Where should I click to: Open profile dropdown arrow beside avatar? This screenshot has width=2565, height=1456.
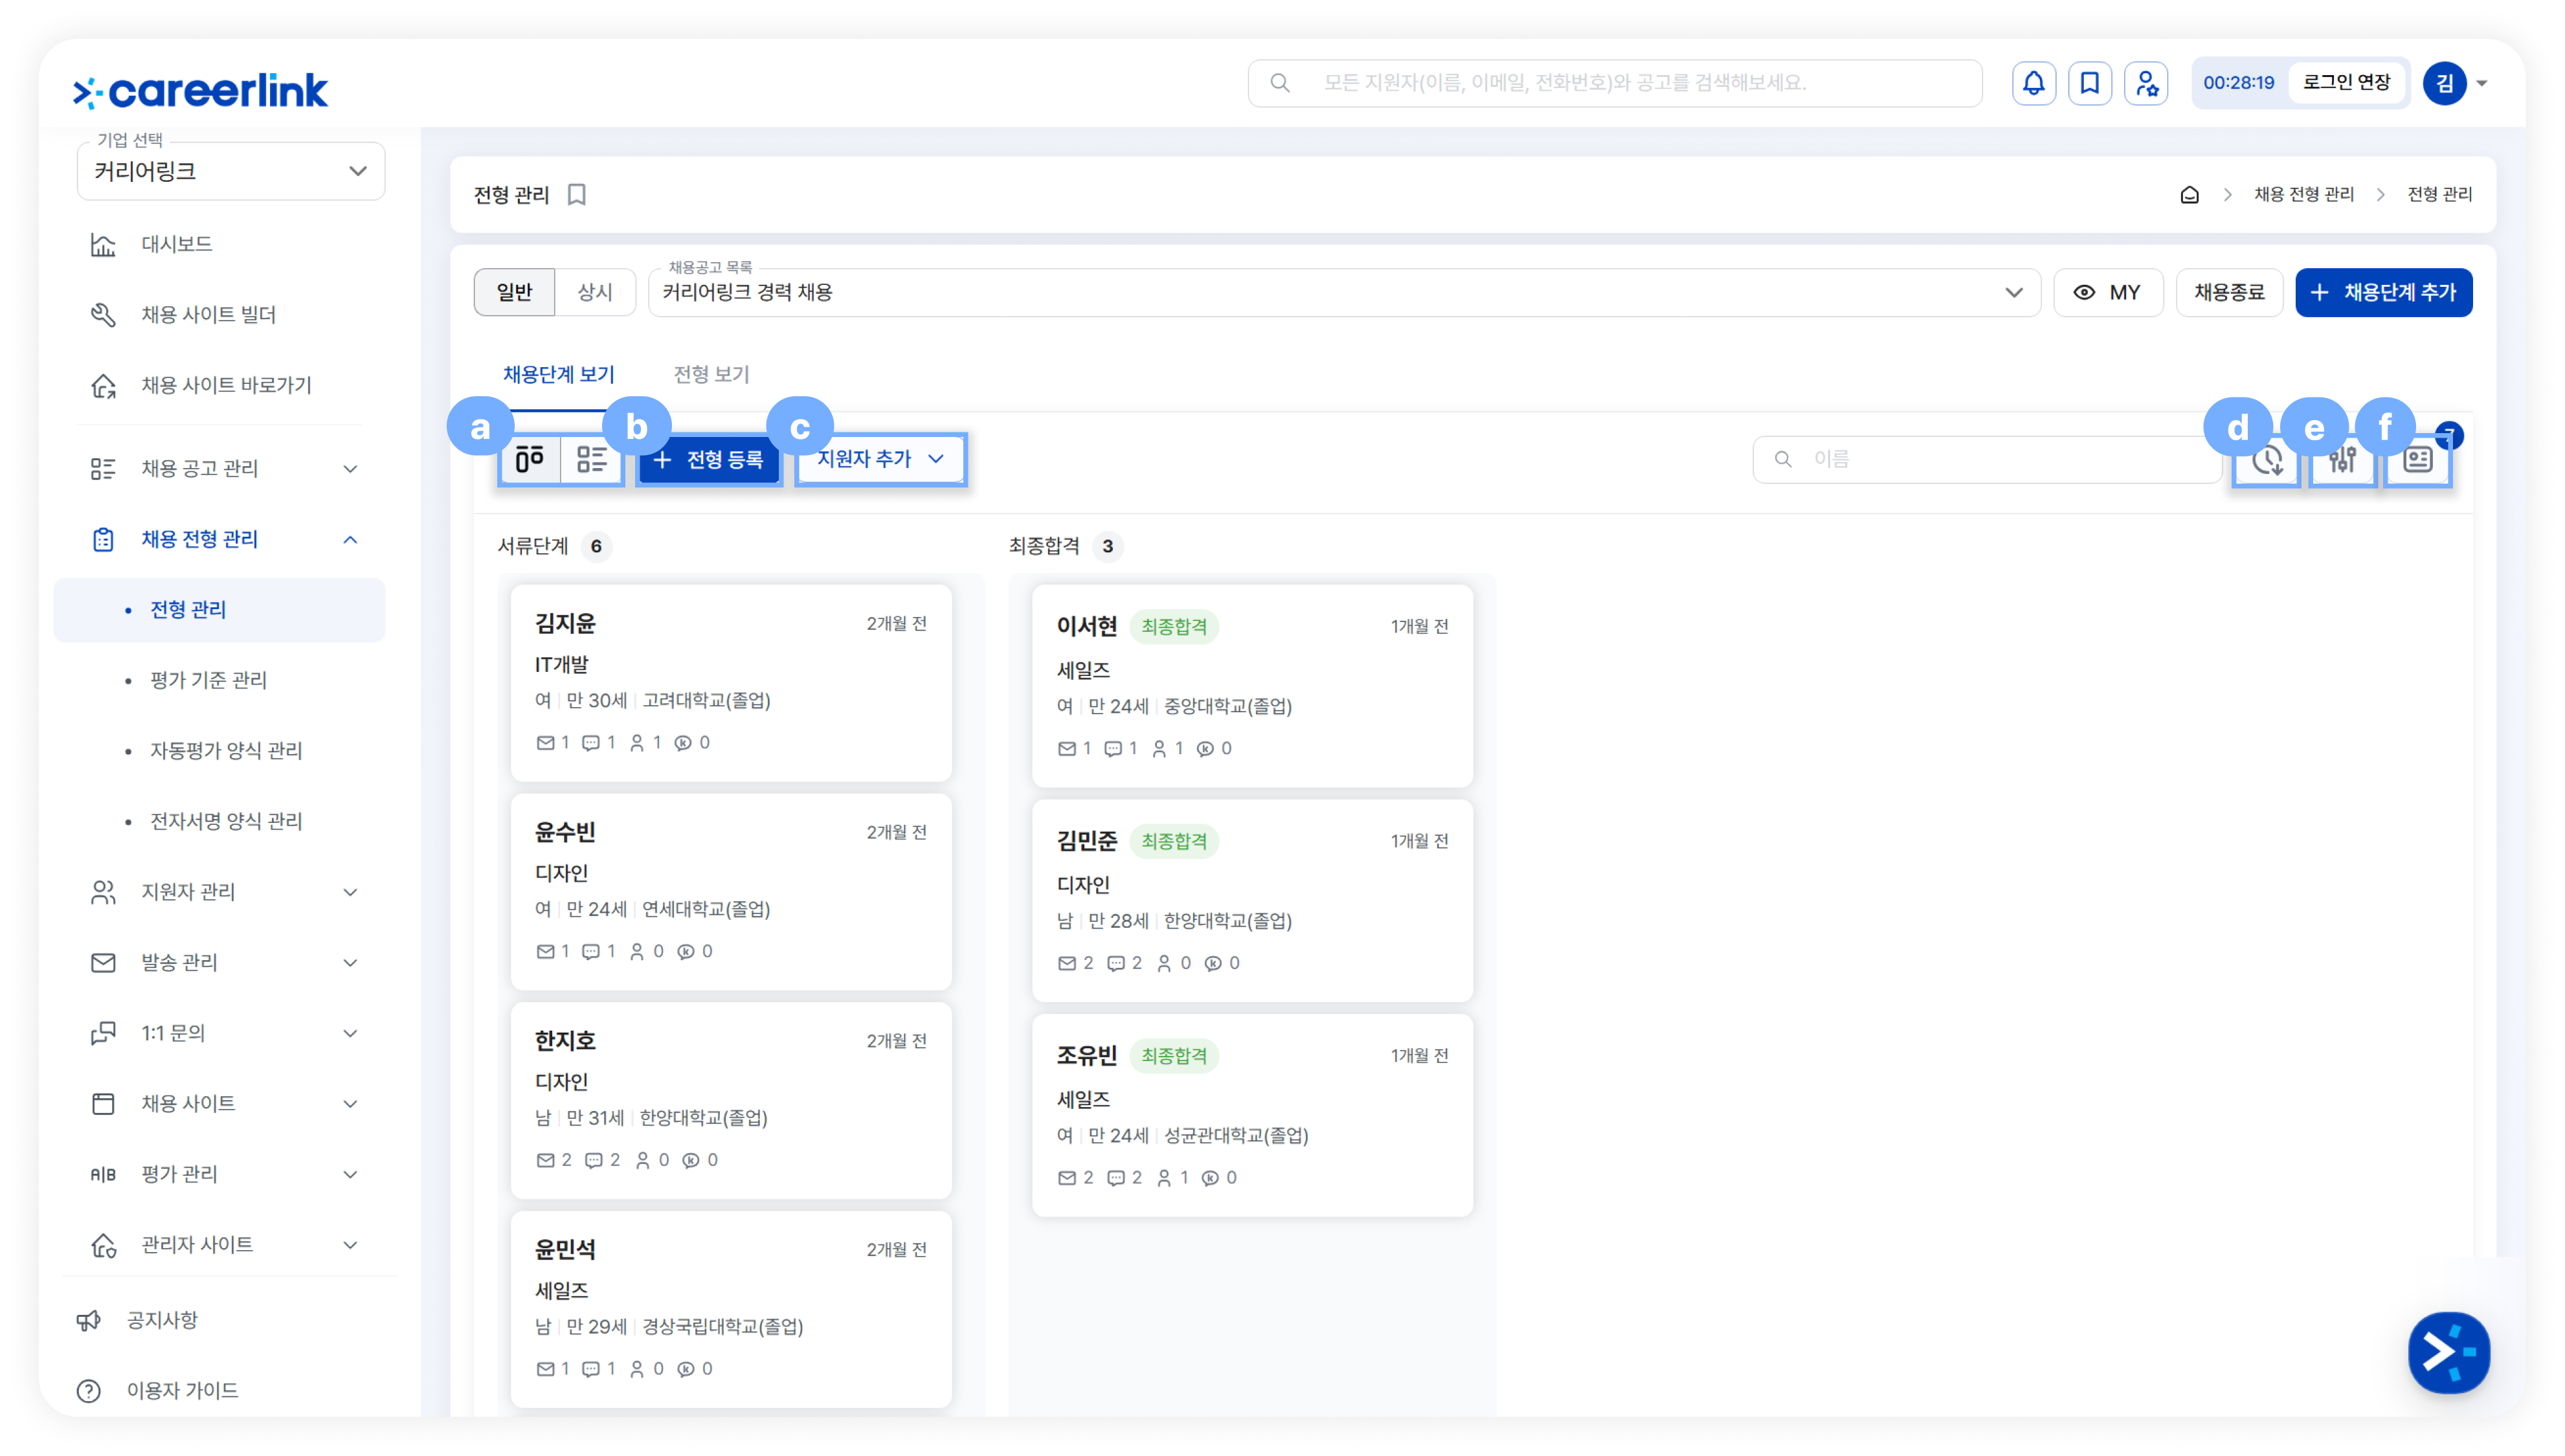pyautogui.click(x=2482, y=84)
